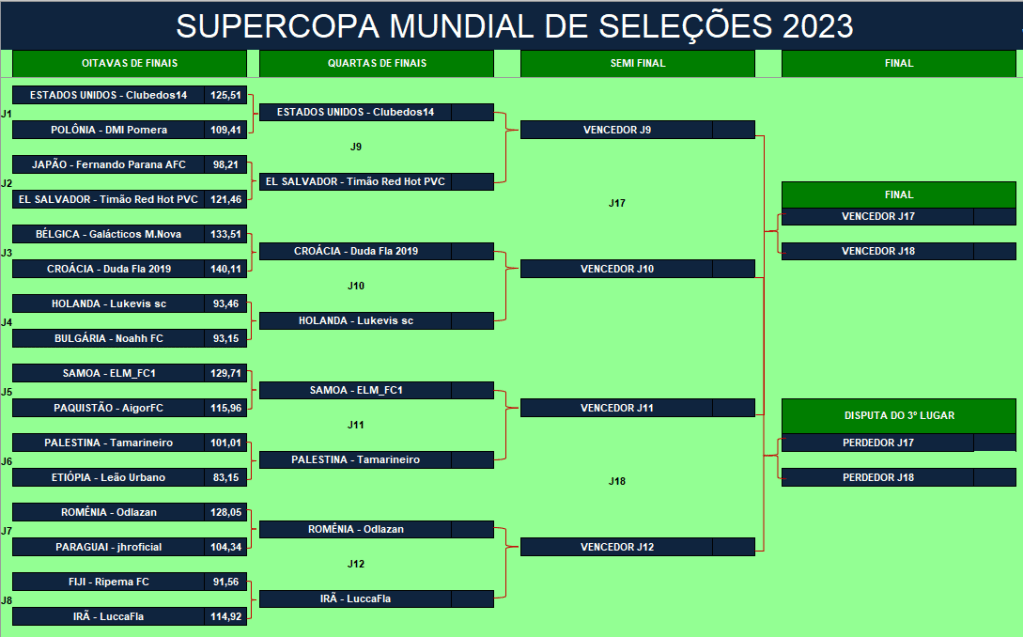Click the VENCEDOR J12 semifinal cell
The width and height of the screenshot is (1023, 637).
pyautogui.click(x=617, y=547)
